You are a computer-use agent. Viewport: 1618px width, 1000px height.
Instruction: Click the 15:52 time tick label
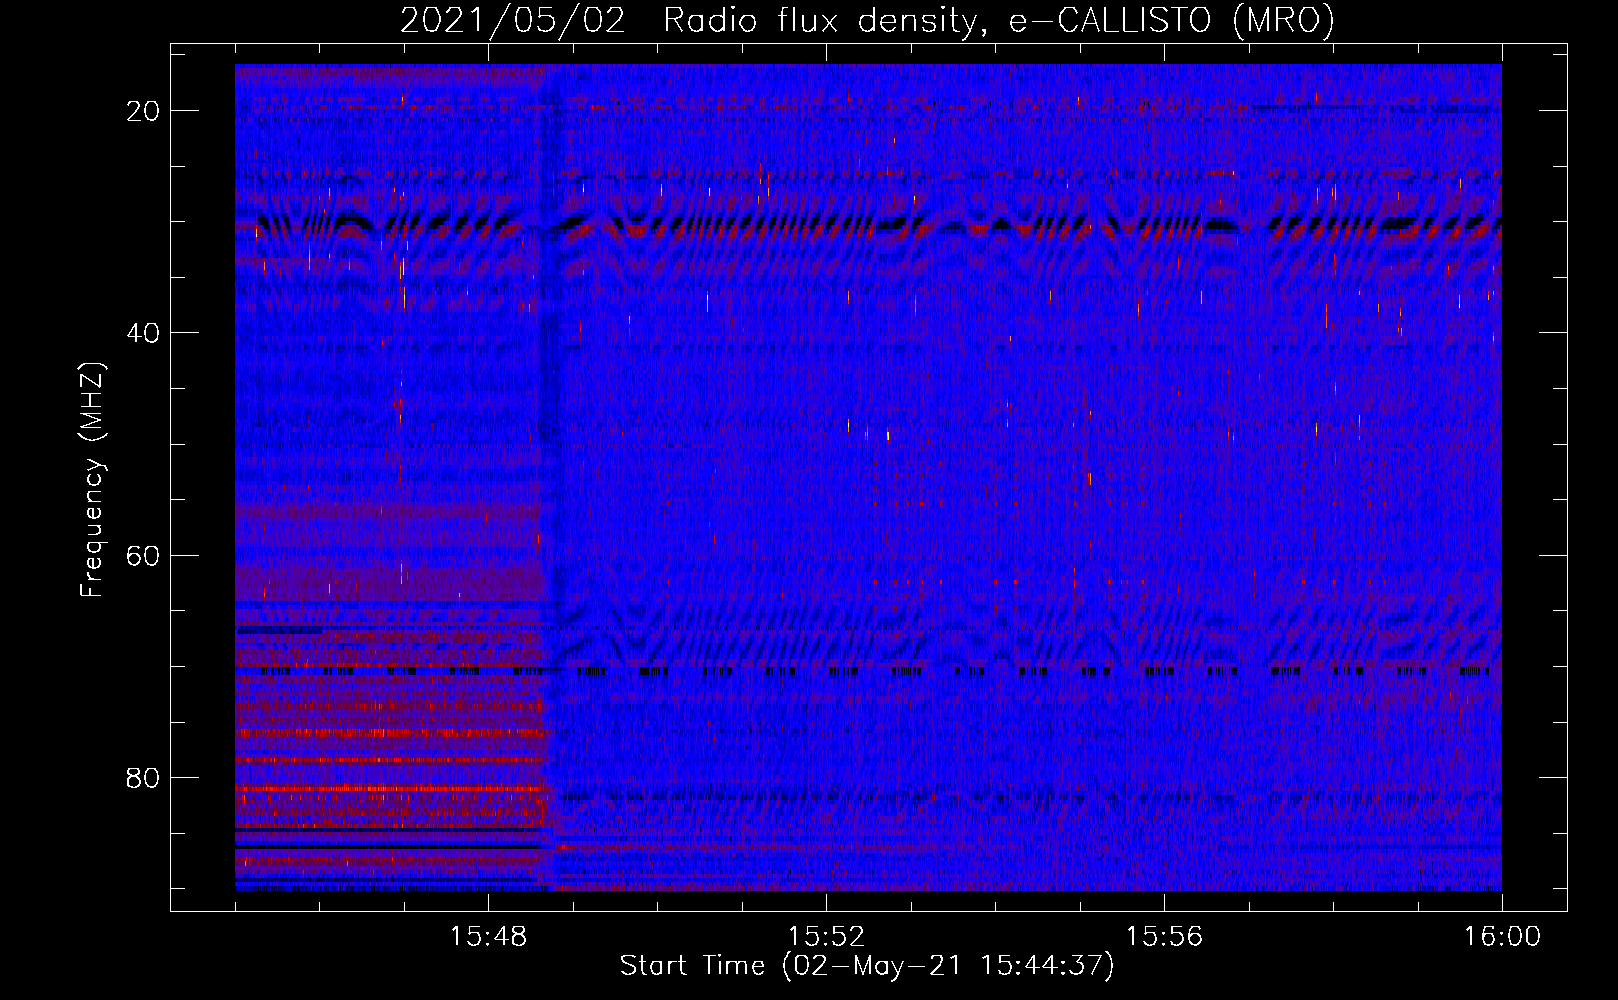point(826,937)
